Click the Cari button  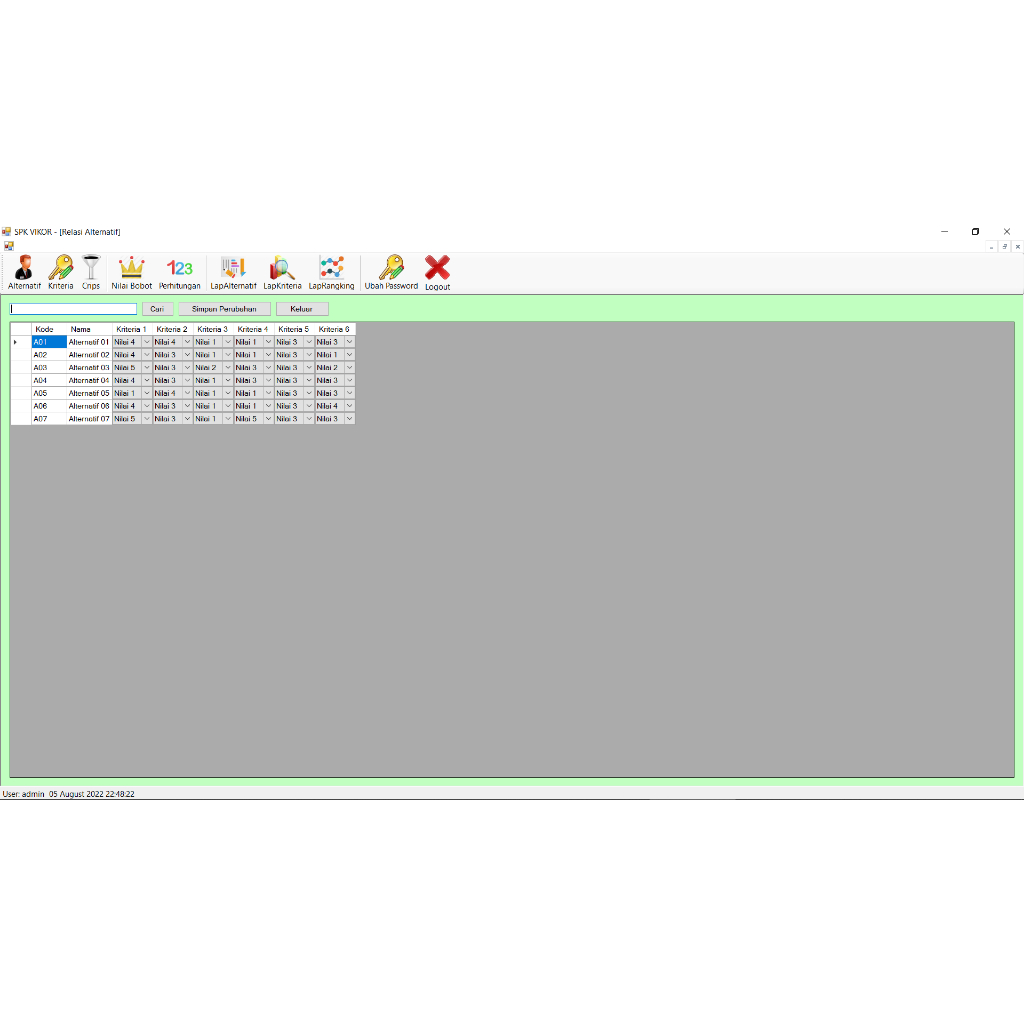click(157, 309)
